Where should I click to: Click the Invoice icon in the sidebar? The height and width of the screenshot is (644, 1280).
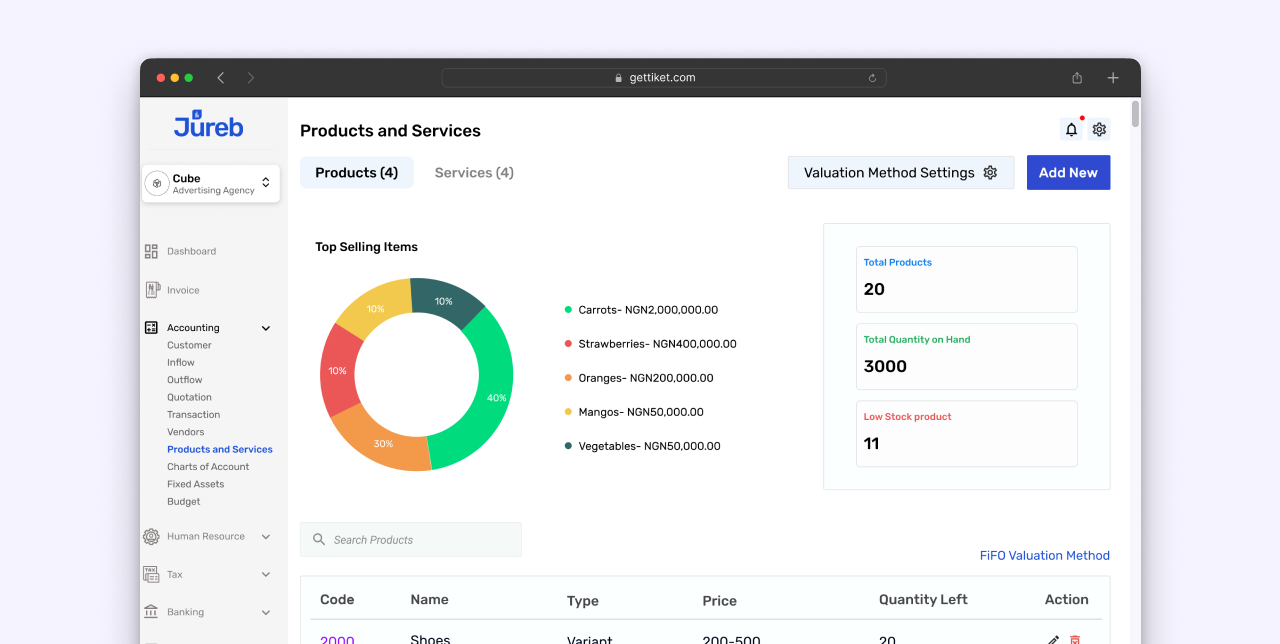(152, 290)
